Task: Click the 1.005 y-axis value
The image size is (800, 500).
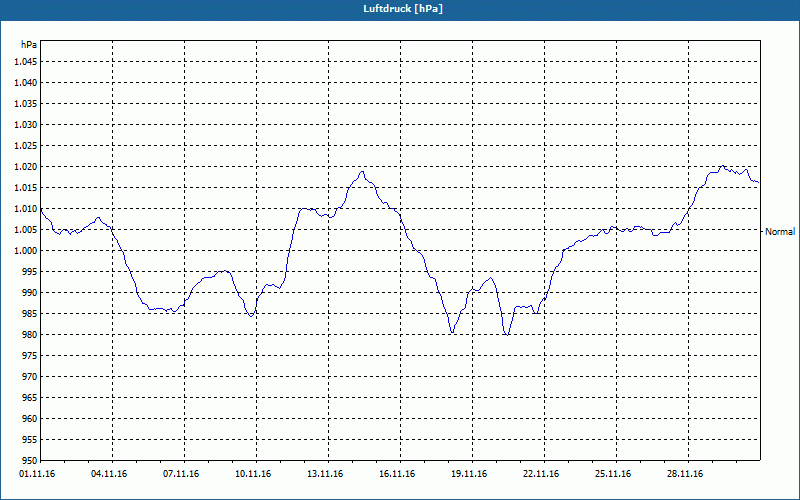Action: [x=26, y=230]
